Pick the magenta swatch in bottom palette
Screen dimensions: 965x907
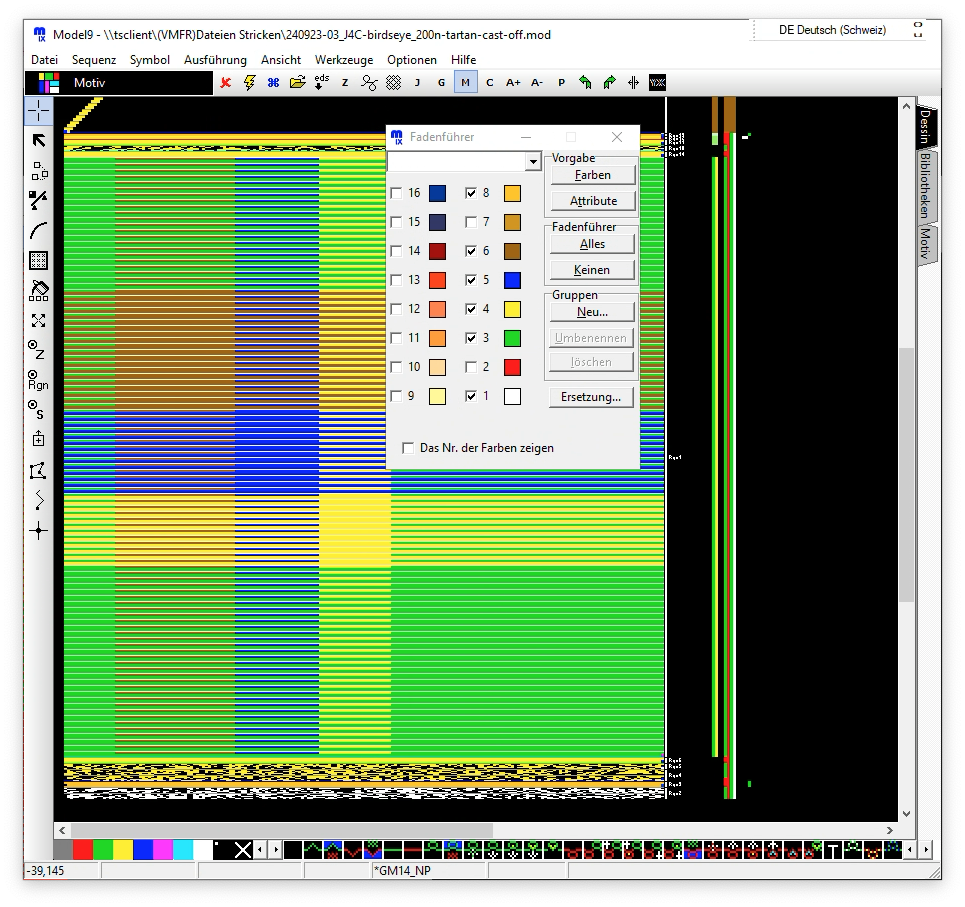(x=163, y=850)
